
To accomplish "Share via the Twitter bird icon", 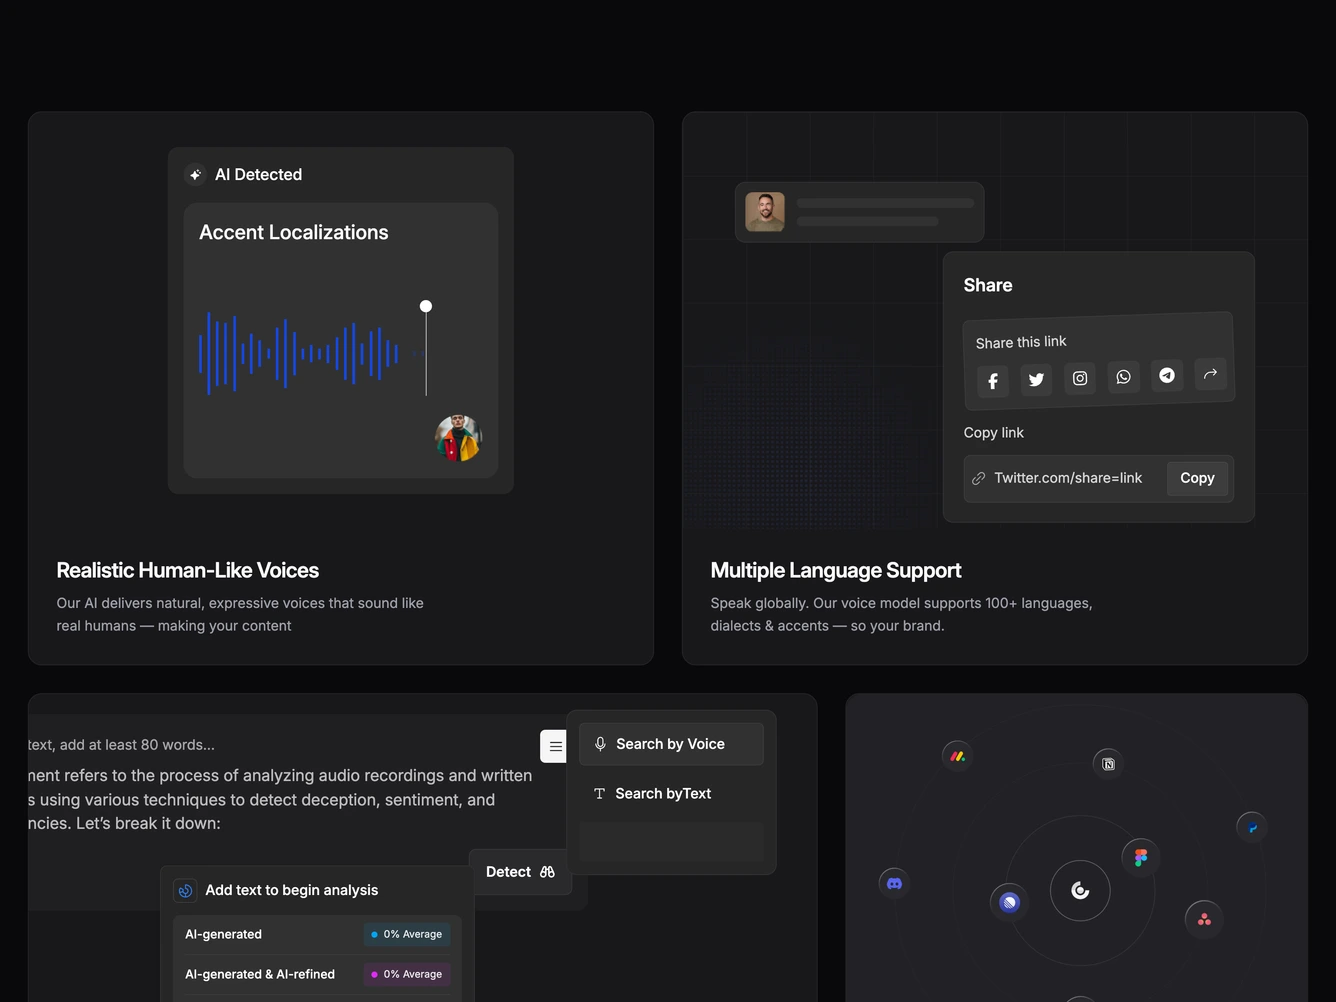I will coord(1036,380).
